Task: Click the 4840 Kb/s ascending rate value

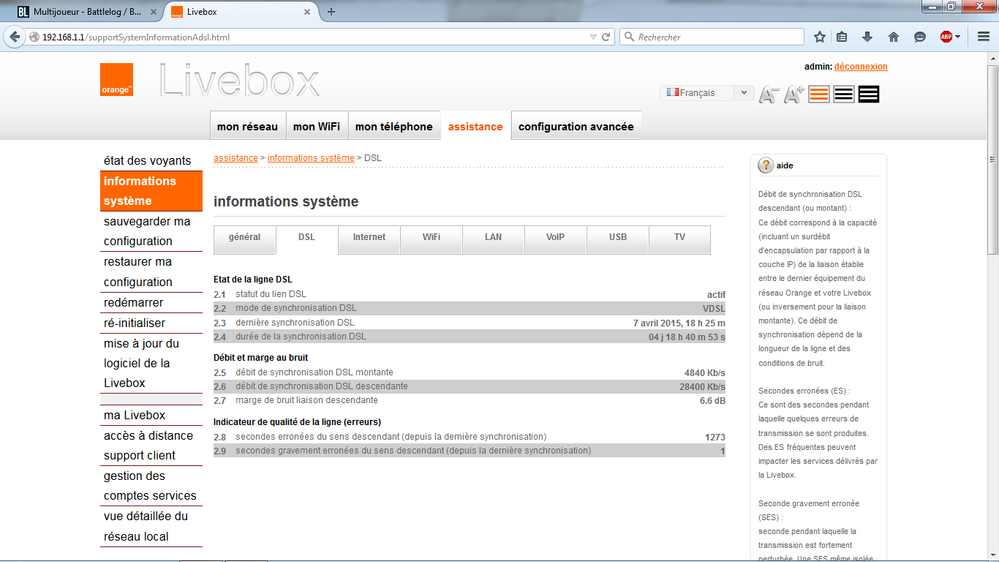Action: coord(705,373)
